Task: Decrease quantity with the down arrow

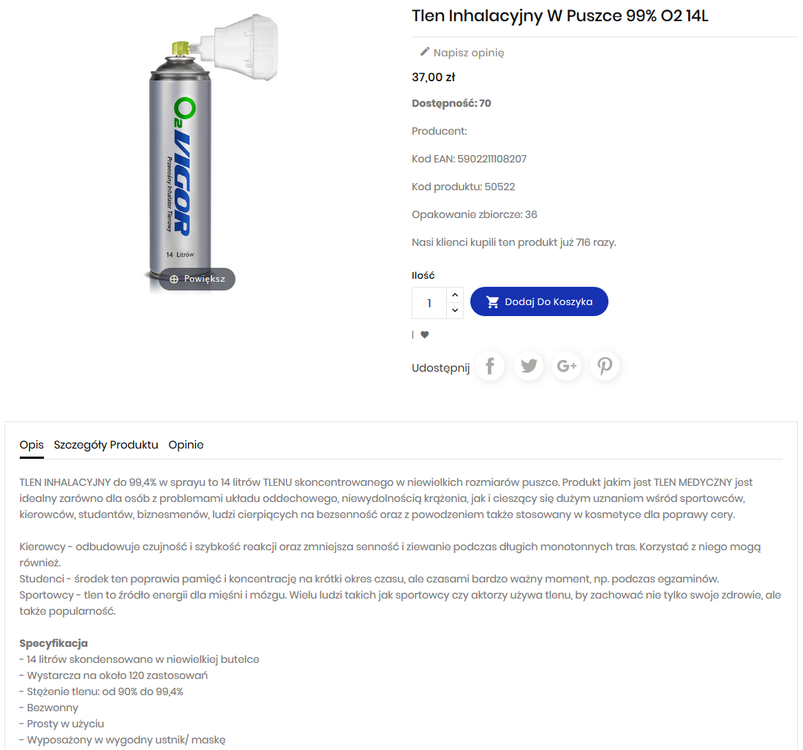Action: [x=455, y=310]
